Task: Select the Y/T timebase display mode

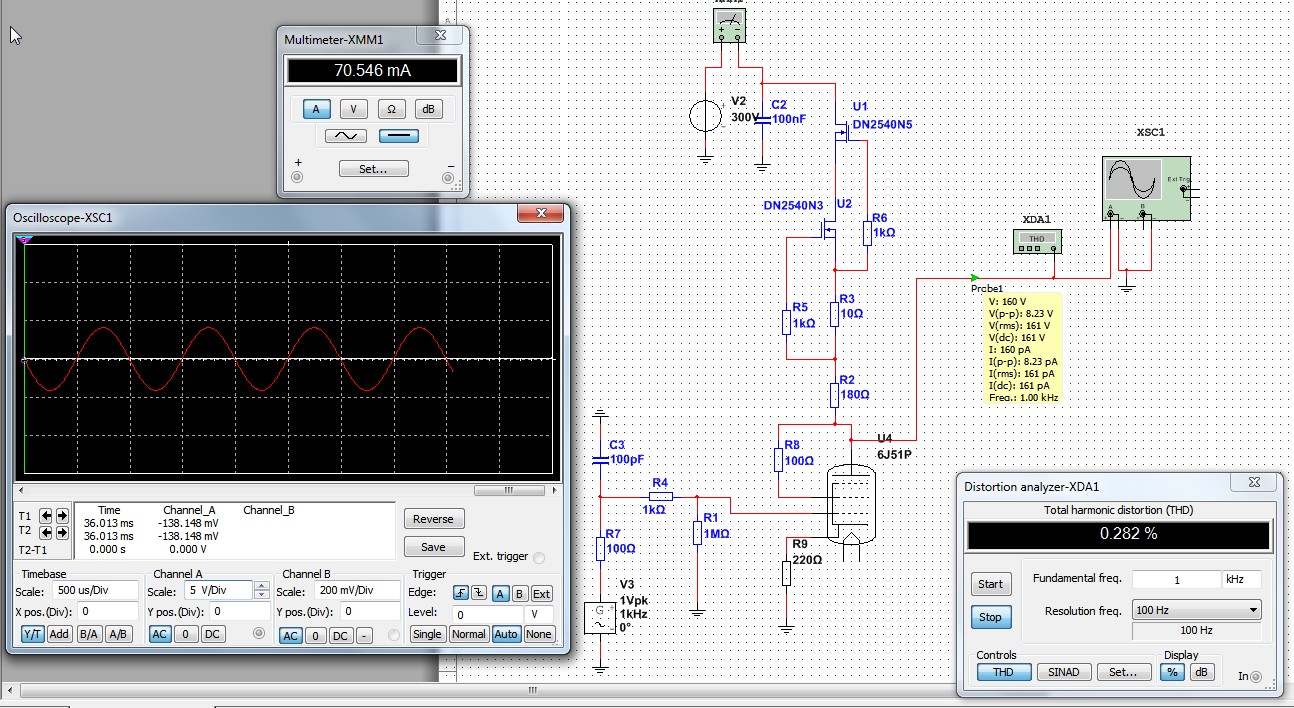Action: coord(33,634)
